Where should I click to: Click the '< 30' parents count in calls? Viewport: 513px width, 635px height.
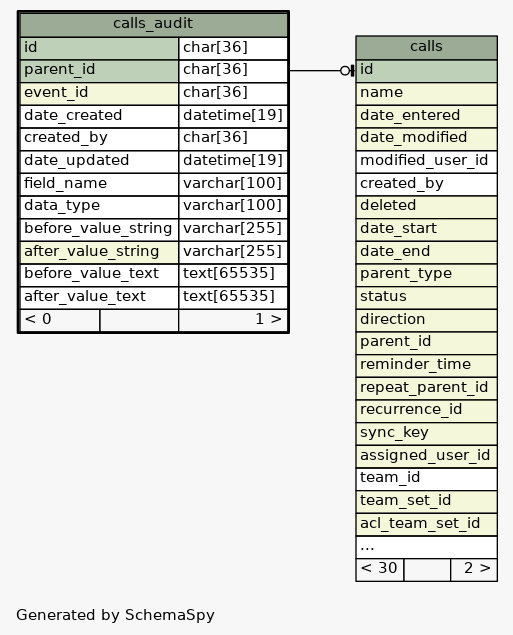[x=379, y=569]
